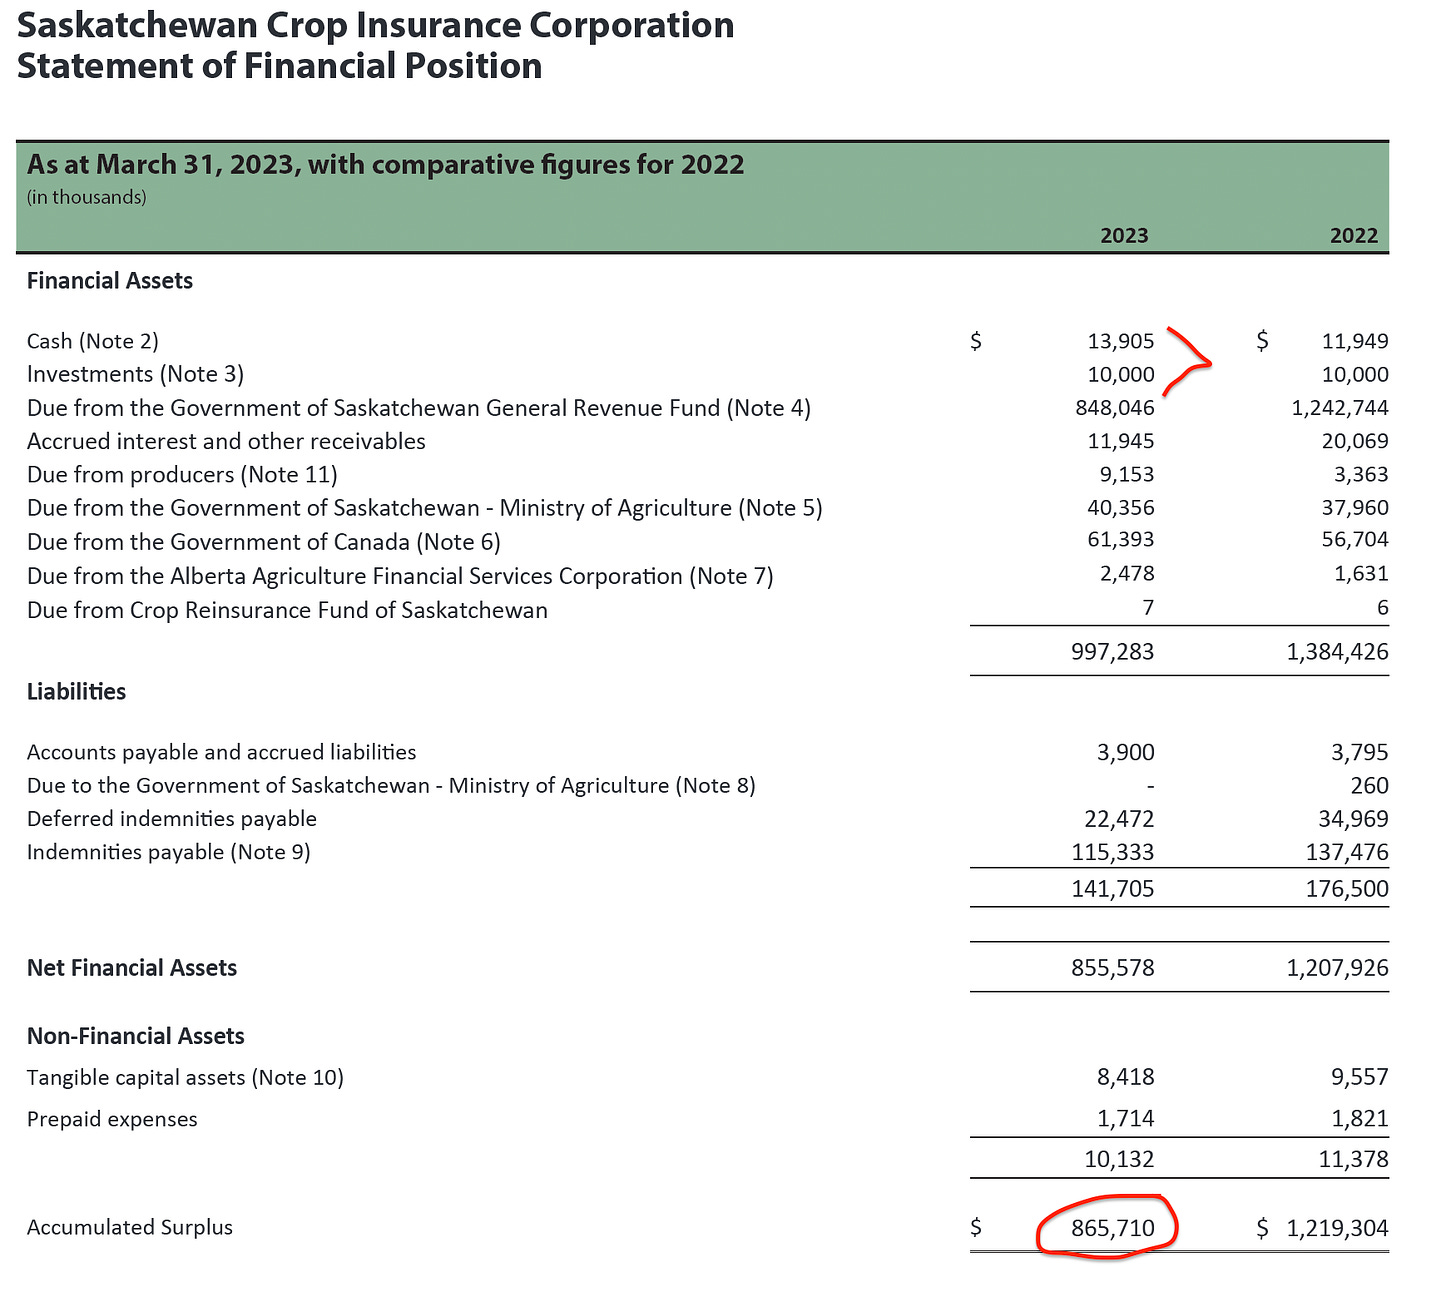This screenshot has height=1291, width=1456.
Task: Select net financial assets 1,207,926
Action: (1338, 968)
